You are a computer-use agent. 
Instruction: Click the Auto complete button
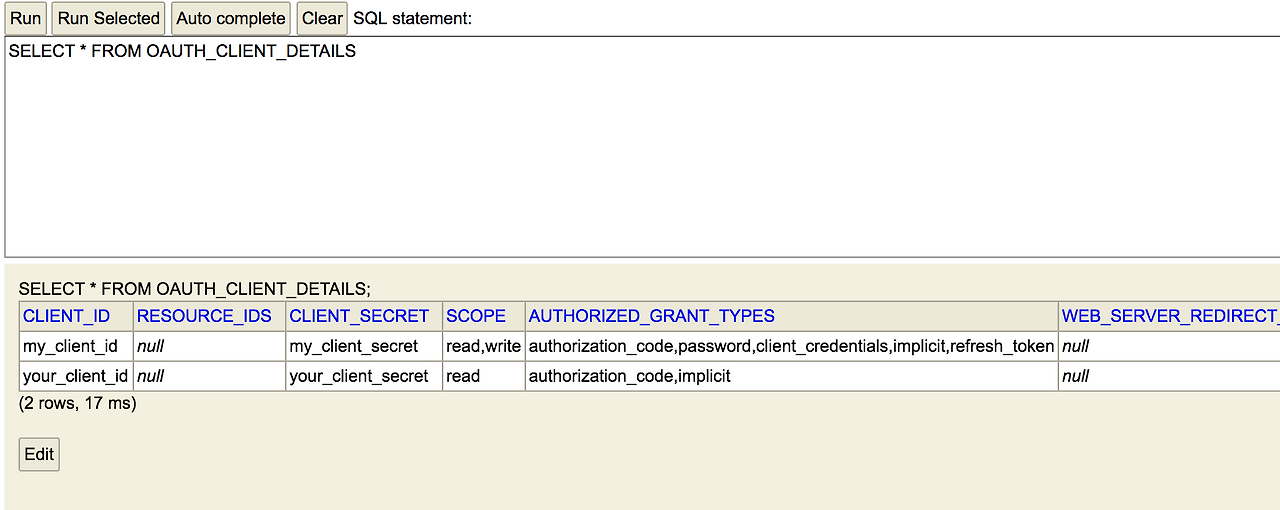point(231,18)
